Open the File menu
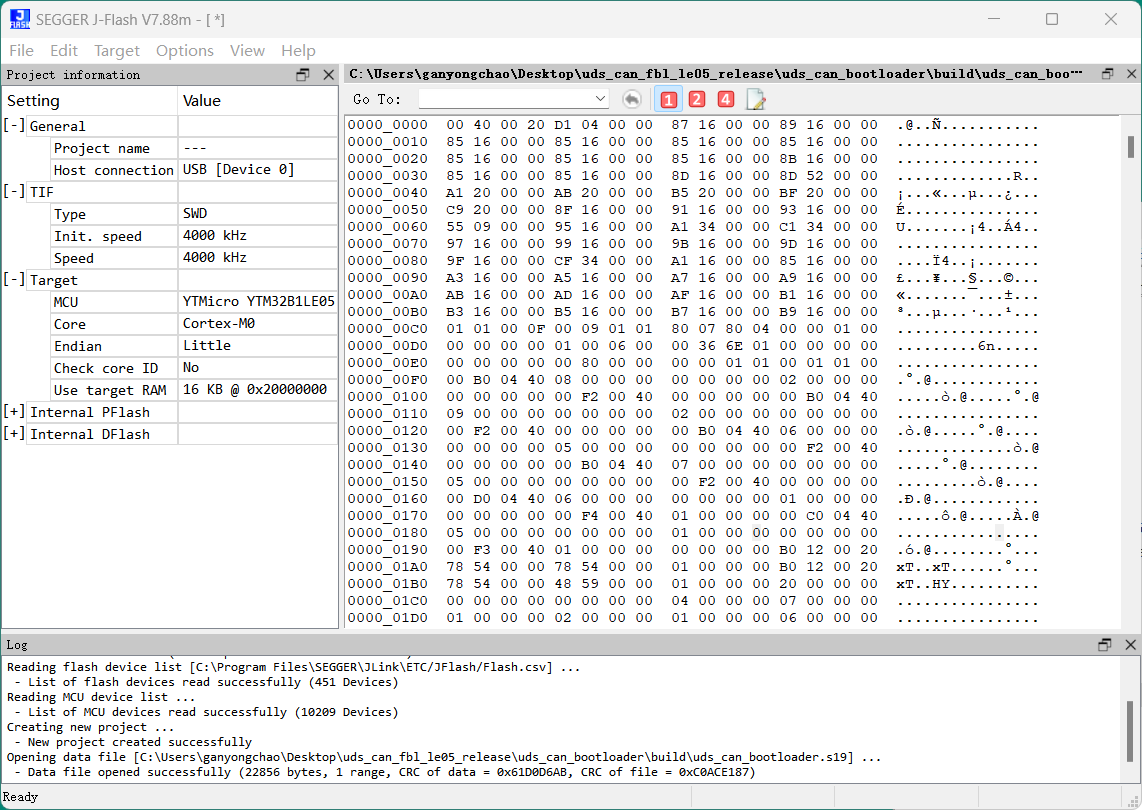Image resolution: width=1142 pixels, height=810 pixels. (x=21, y=51)
